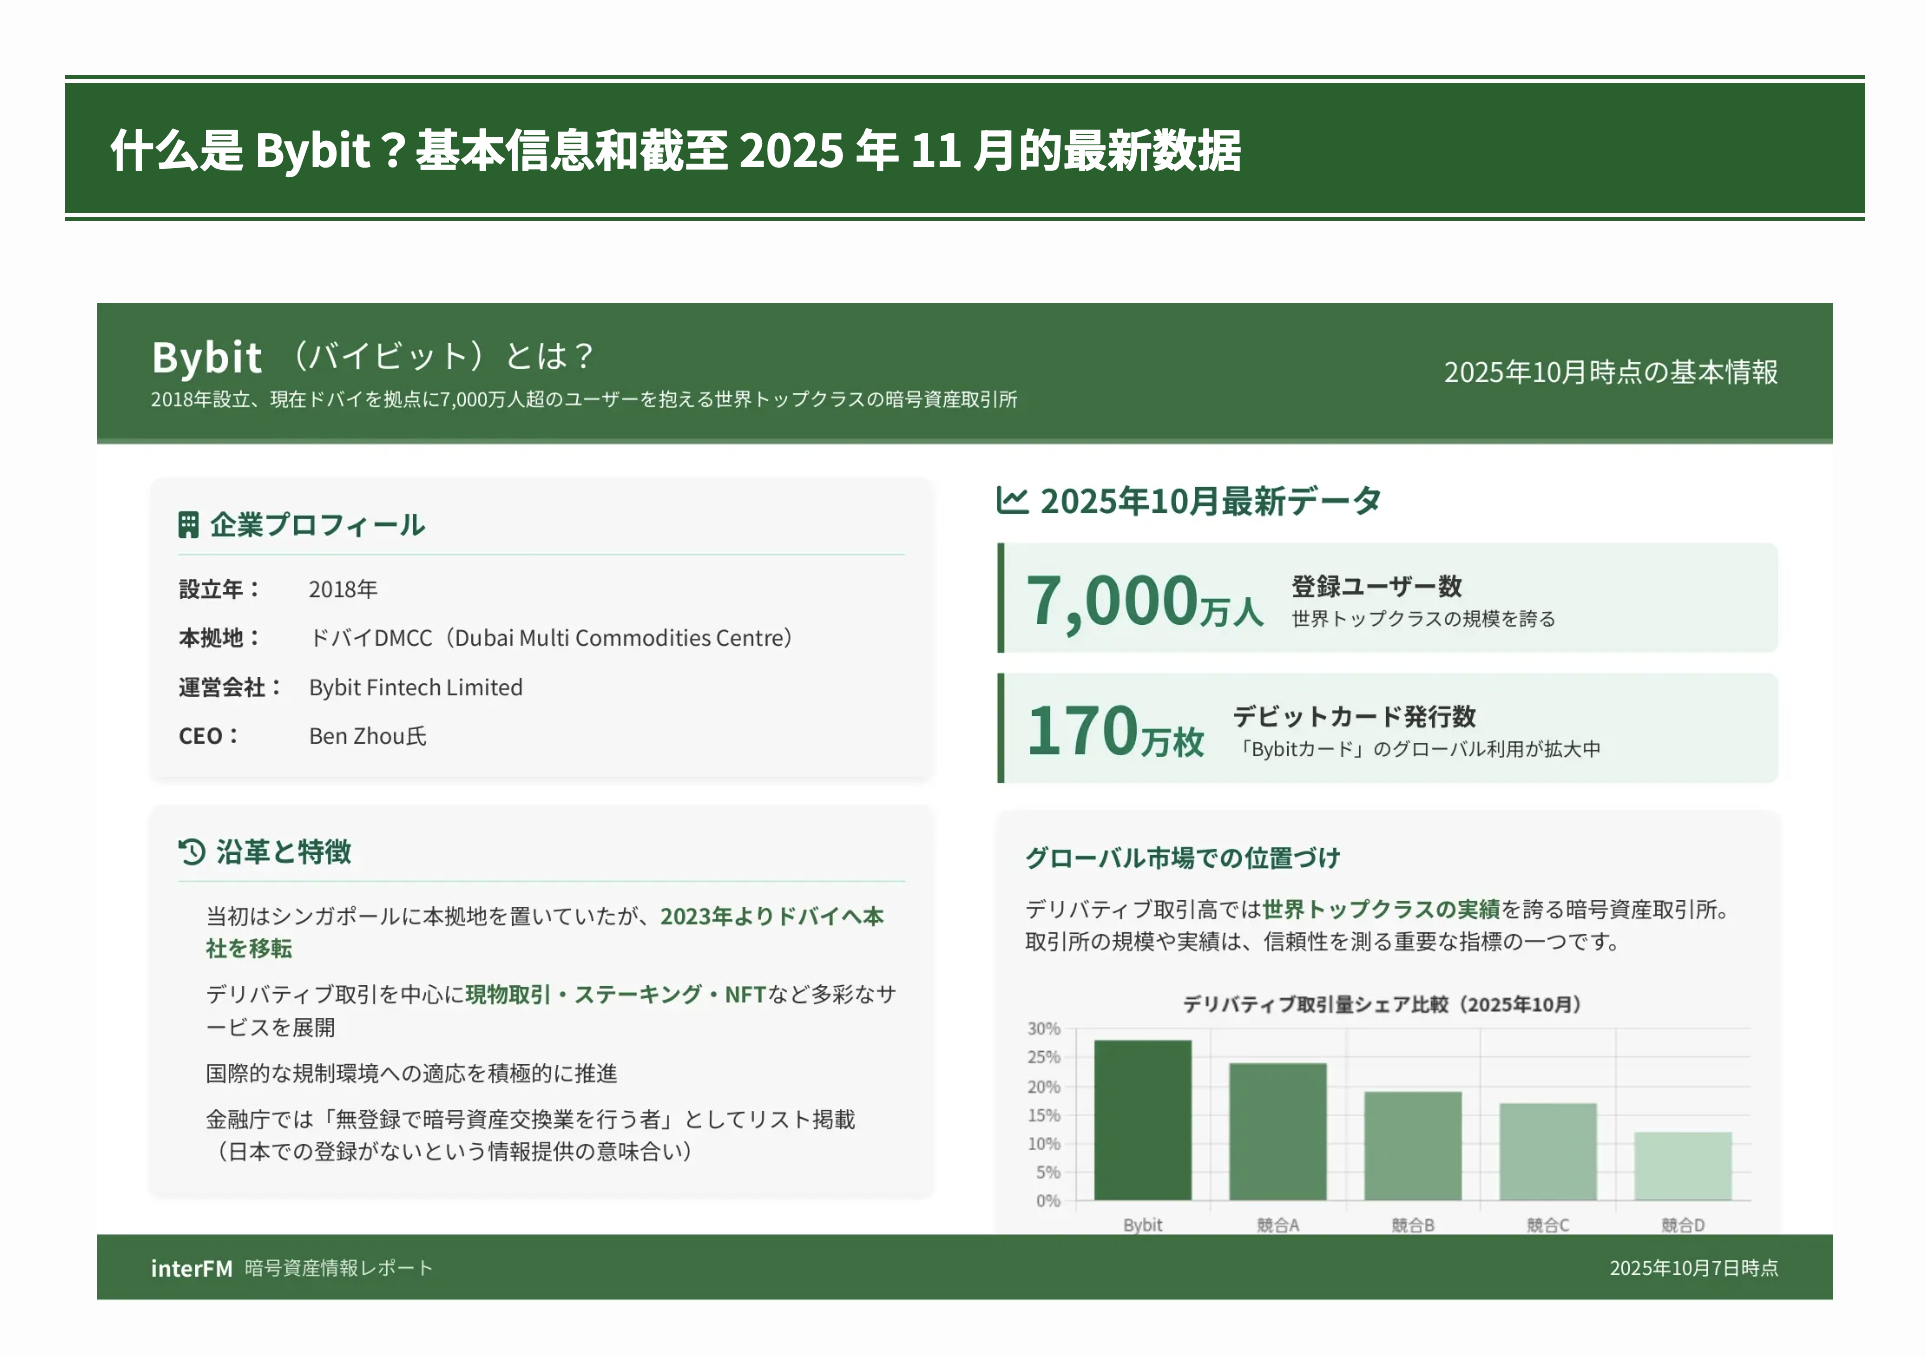The height and width of the screenshot is (1358, 1926).
Task: Click the 2023年よりドバイへ本社を移転 highlighted link
Action: (772, 917)
